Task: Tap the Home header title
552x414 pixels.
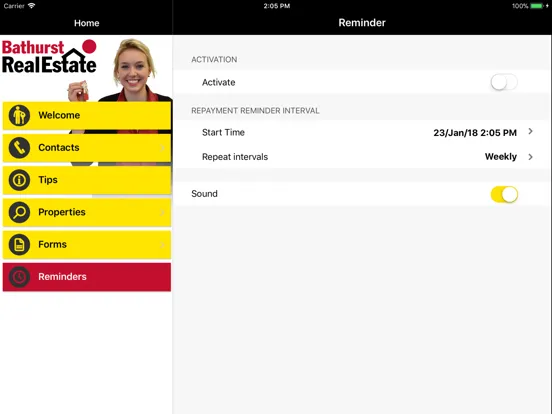Action: [x=87, y=23]
